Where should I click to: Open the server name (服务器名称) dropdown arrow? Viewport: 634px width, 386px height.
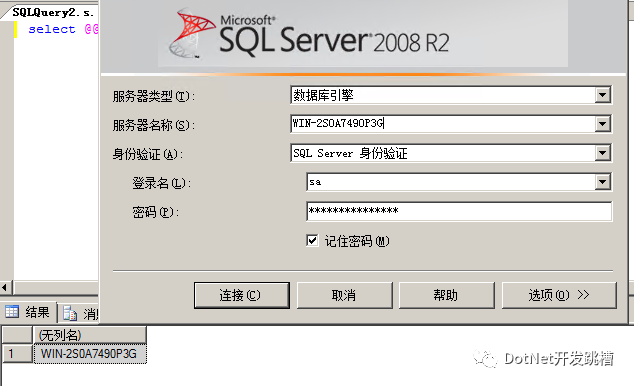tap(602, 124)
